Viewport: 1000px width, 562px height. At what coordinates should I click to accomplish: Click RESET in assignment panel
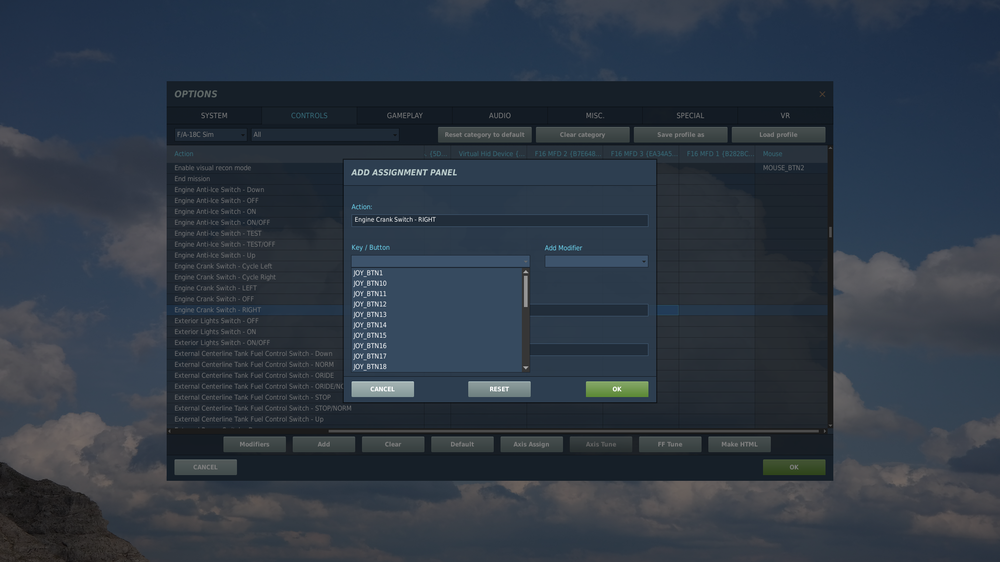pos(499,389)
